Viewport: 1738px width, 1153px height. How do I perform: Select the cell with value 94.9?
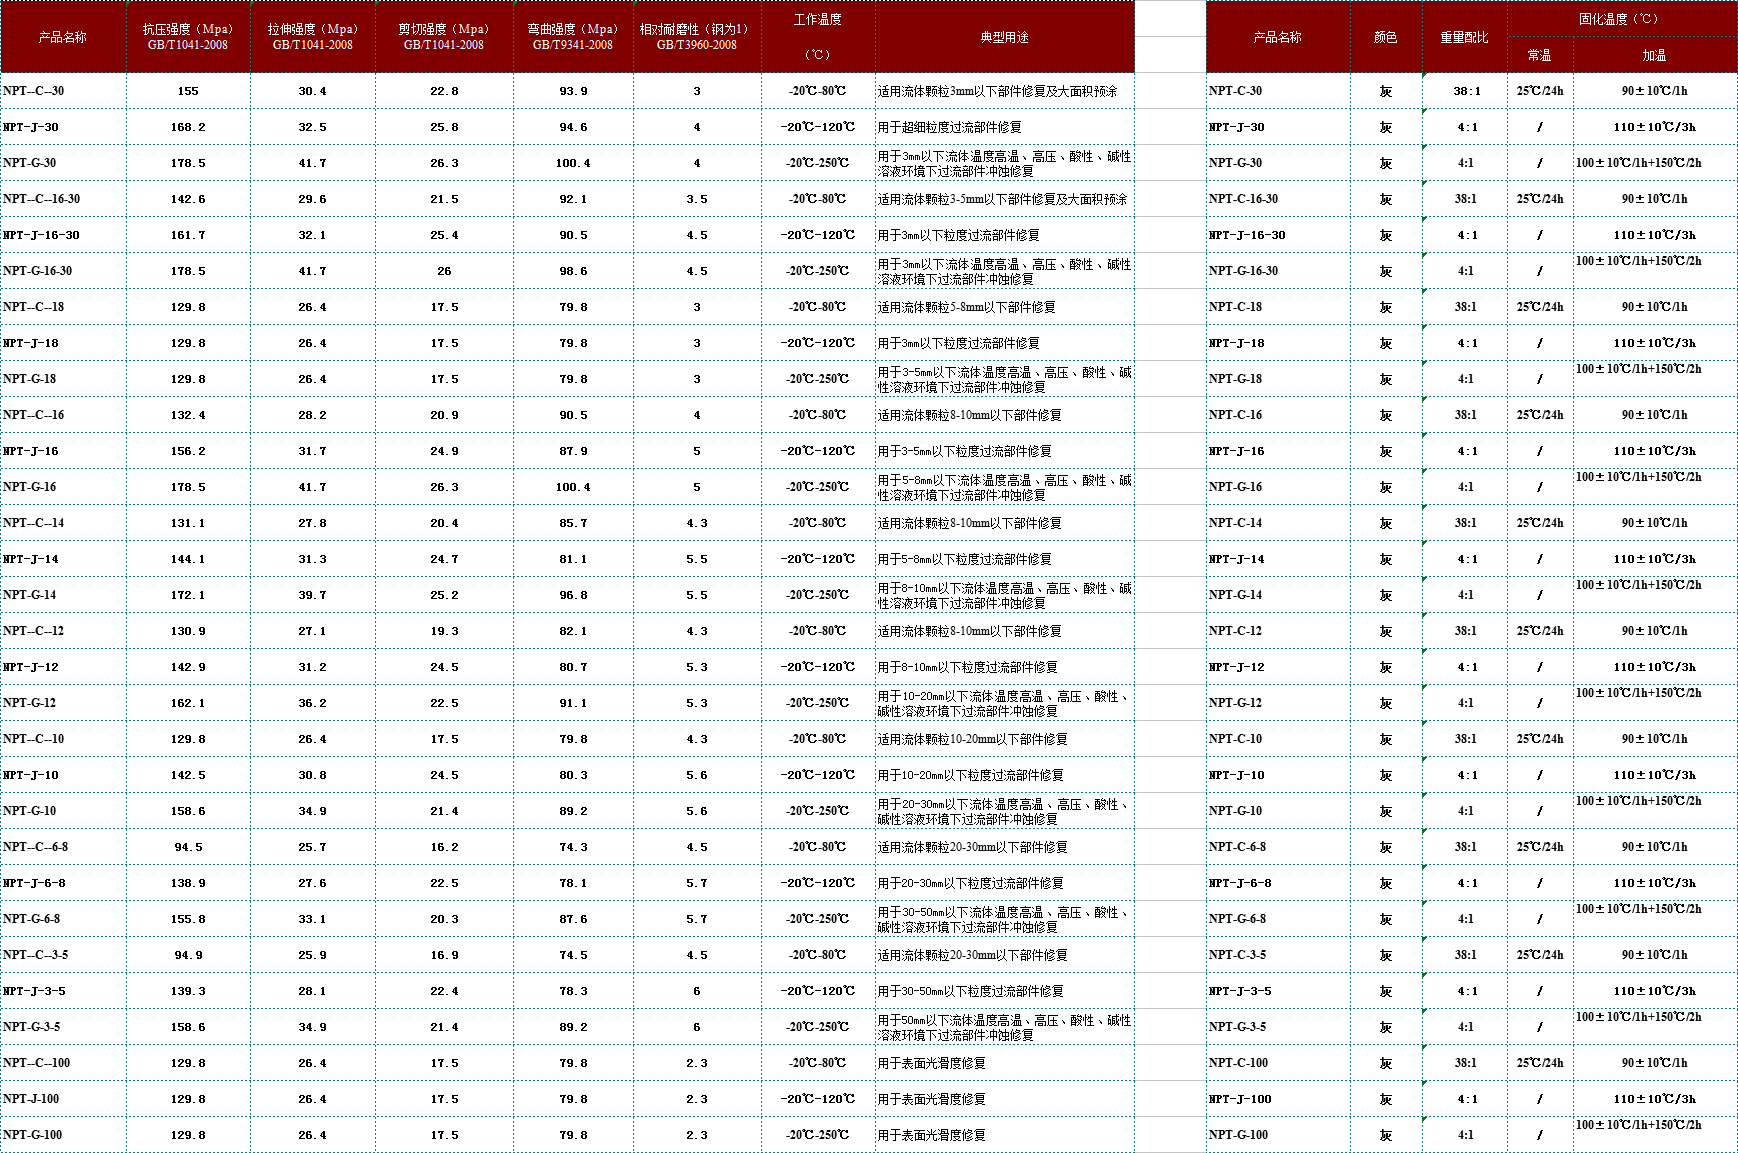point(188,955)
